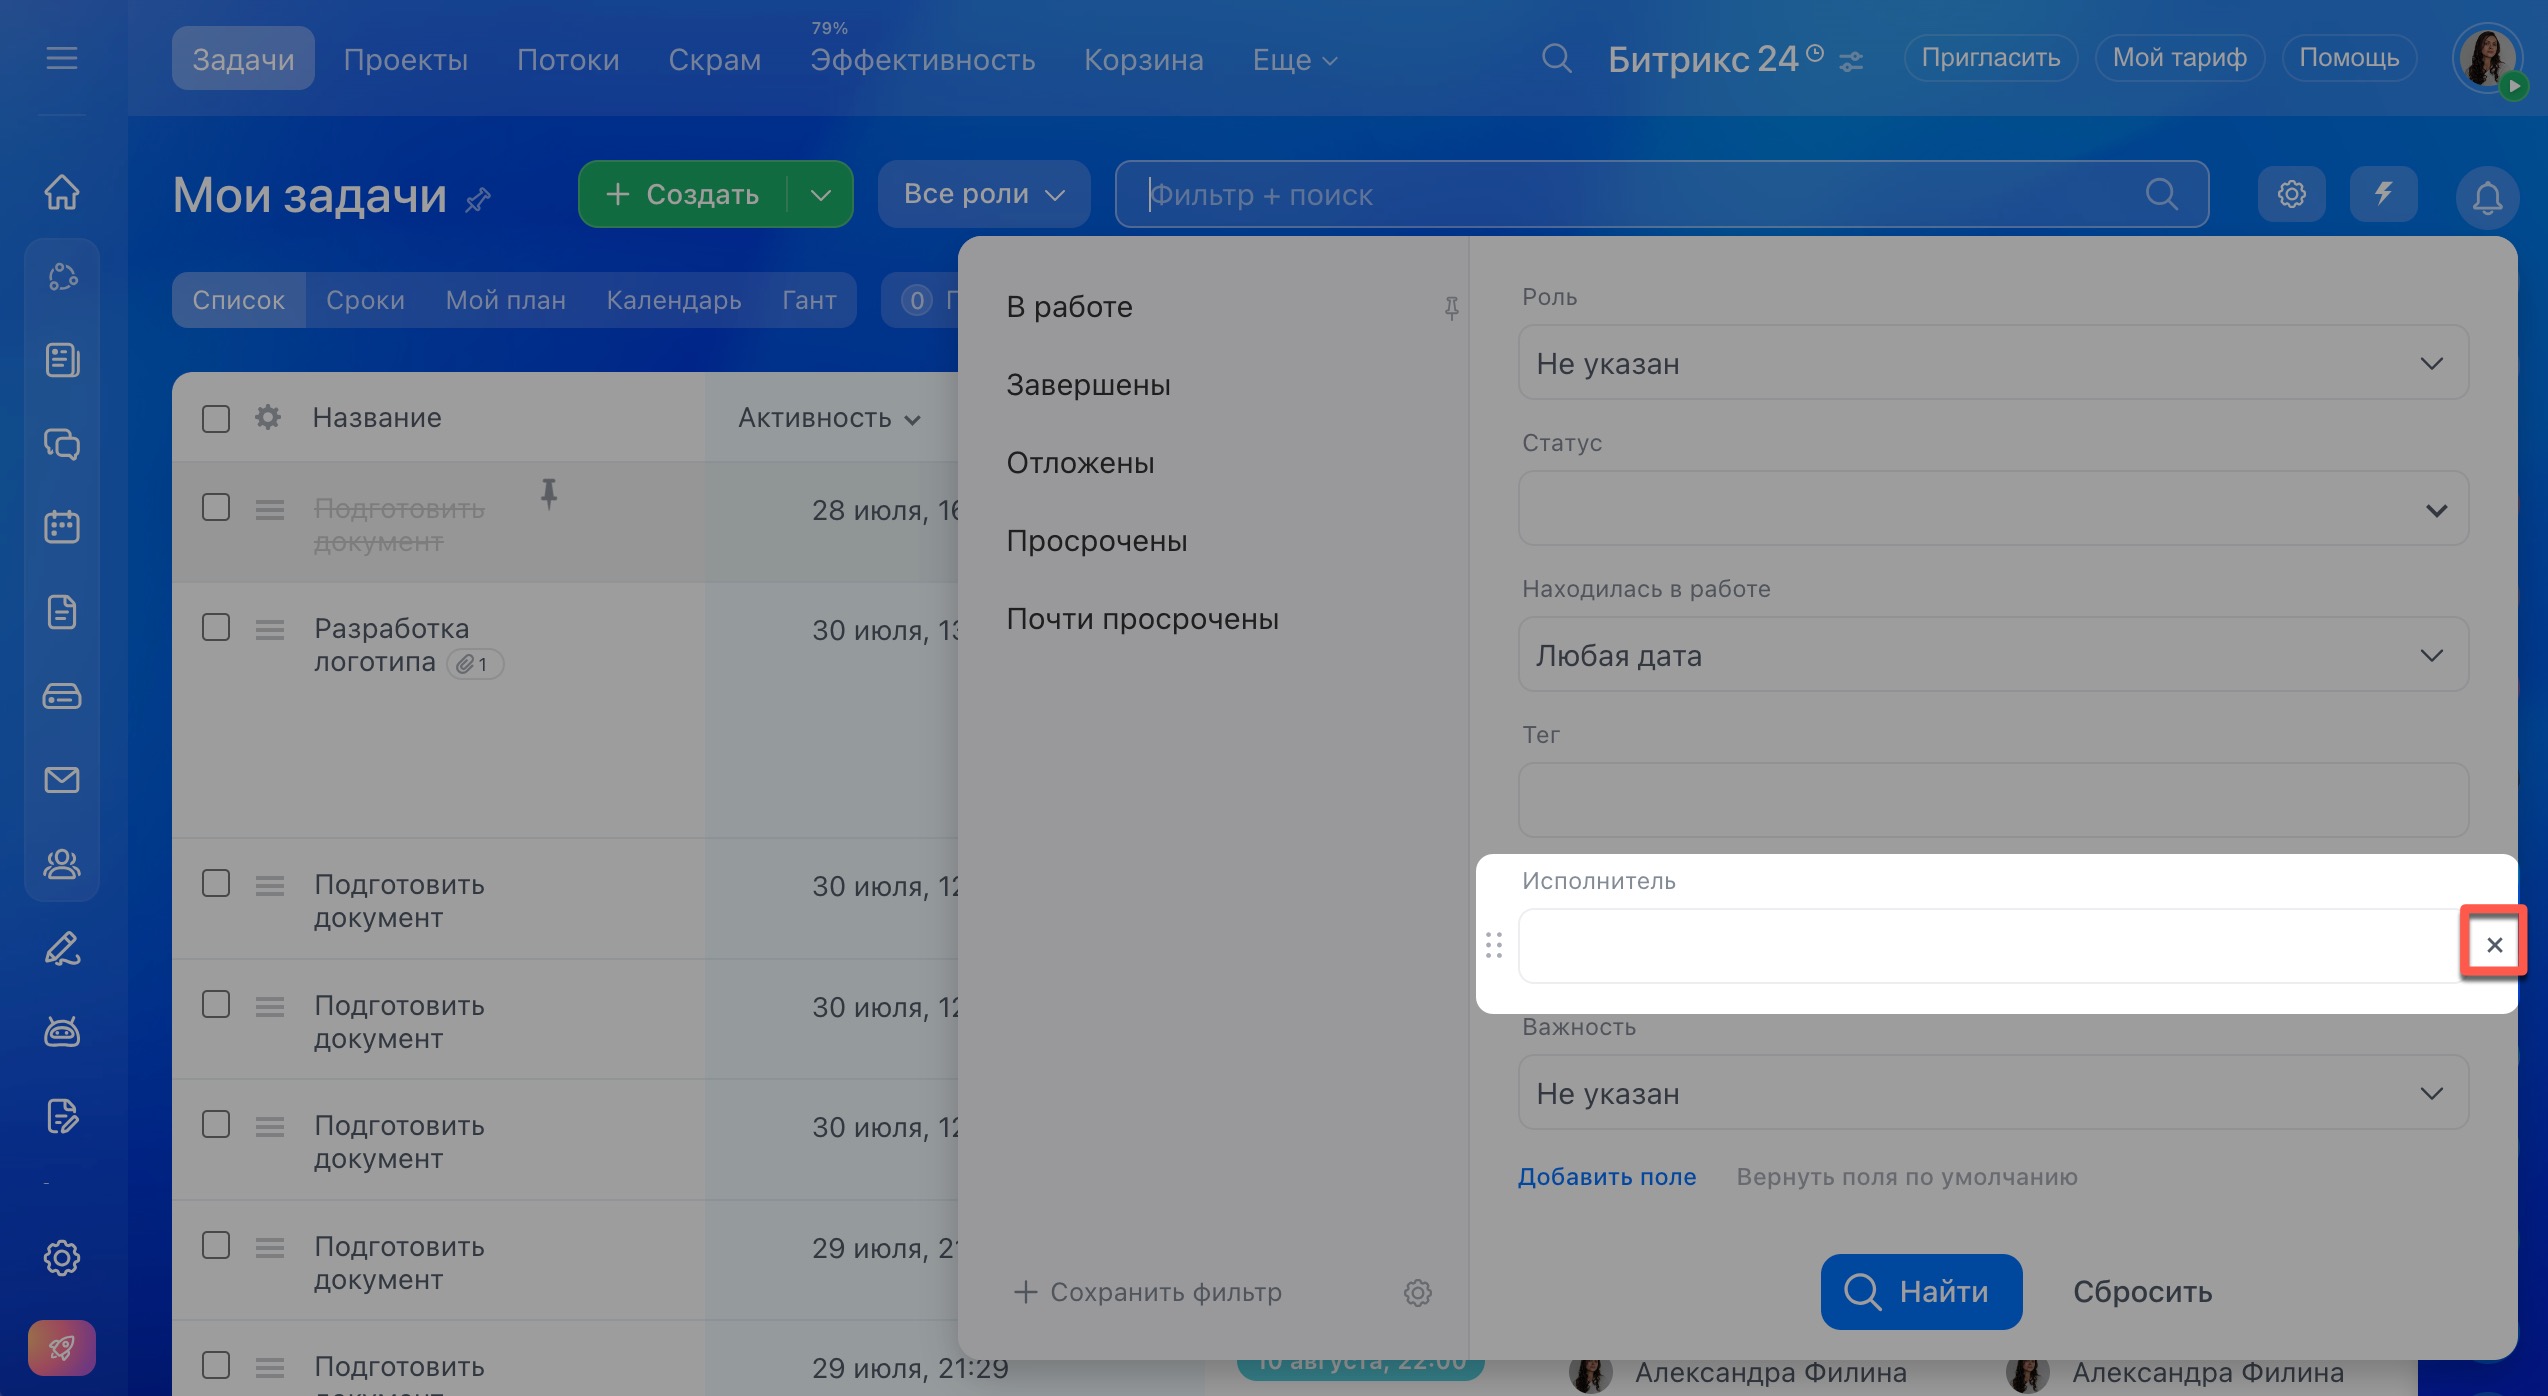This screenshot has height=1396, width=2548.
Task: Open the collaboration sidebar icon
Action: click(x=62, y=277)
